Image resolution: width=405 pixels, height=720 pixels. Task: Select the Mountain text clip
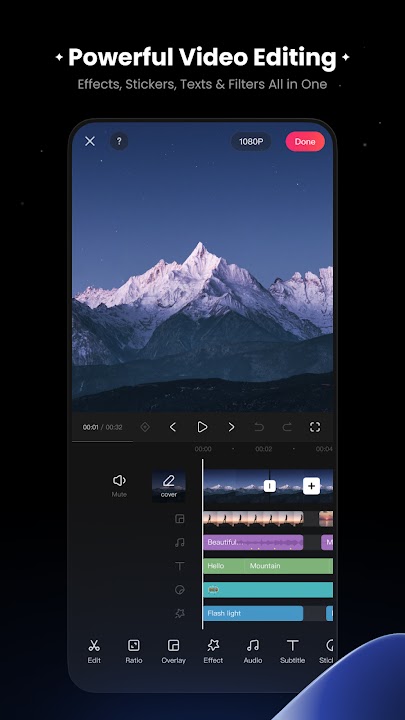coord(289,566)
